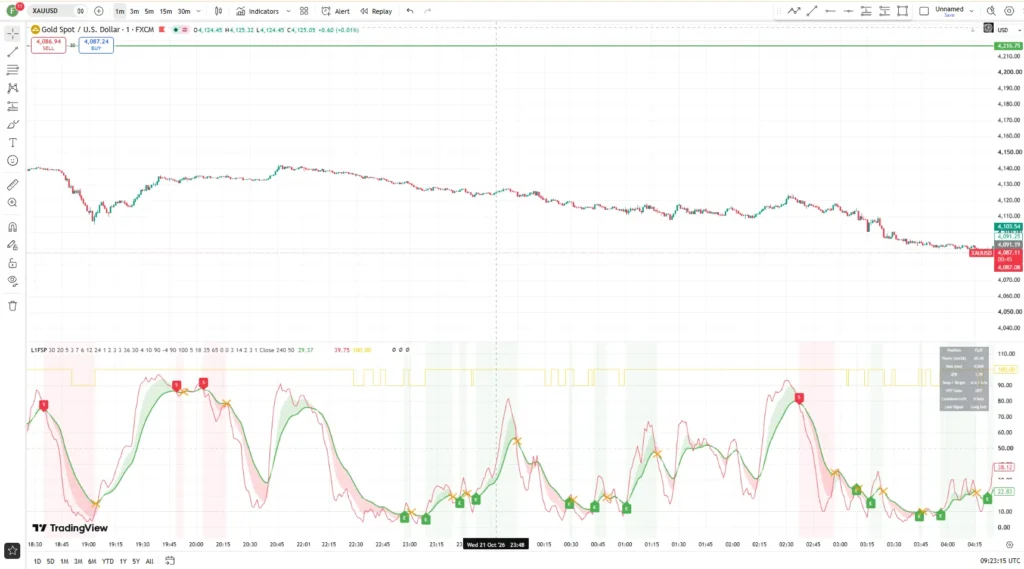Image resolution: width=1024 pixels, height=569 pixels.
Task: Expand the favorite indicators dropdown arrow
Action: (x=288, y=11)
